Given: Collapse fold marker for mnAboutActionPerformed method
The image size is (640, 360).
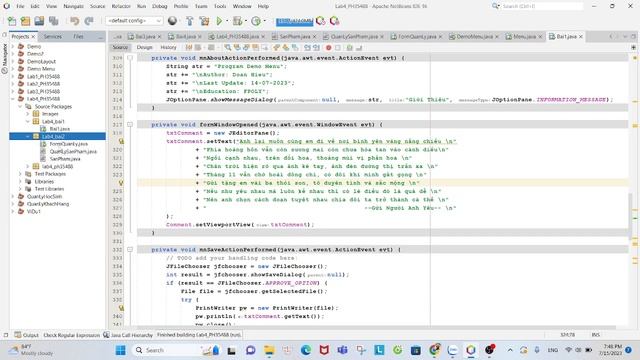Looking at the screenshot, I should pyautogui.click(x=130, y=58).
